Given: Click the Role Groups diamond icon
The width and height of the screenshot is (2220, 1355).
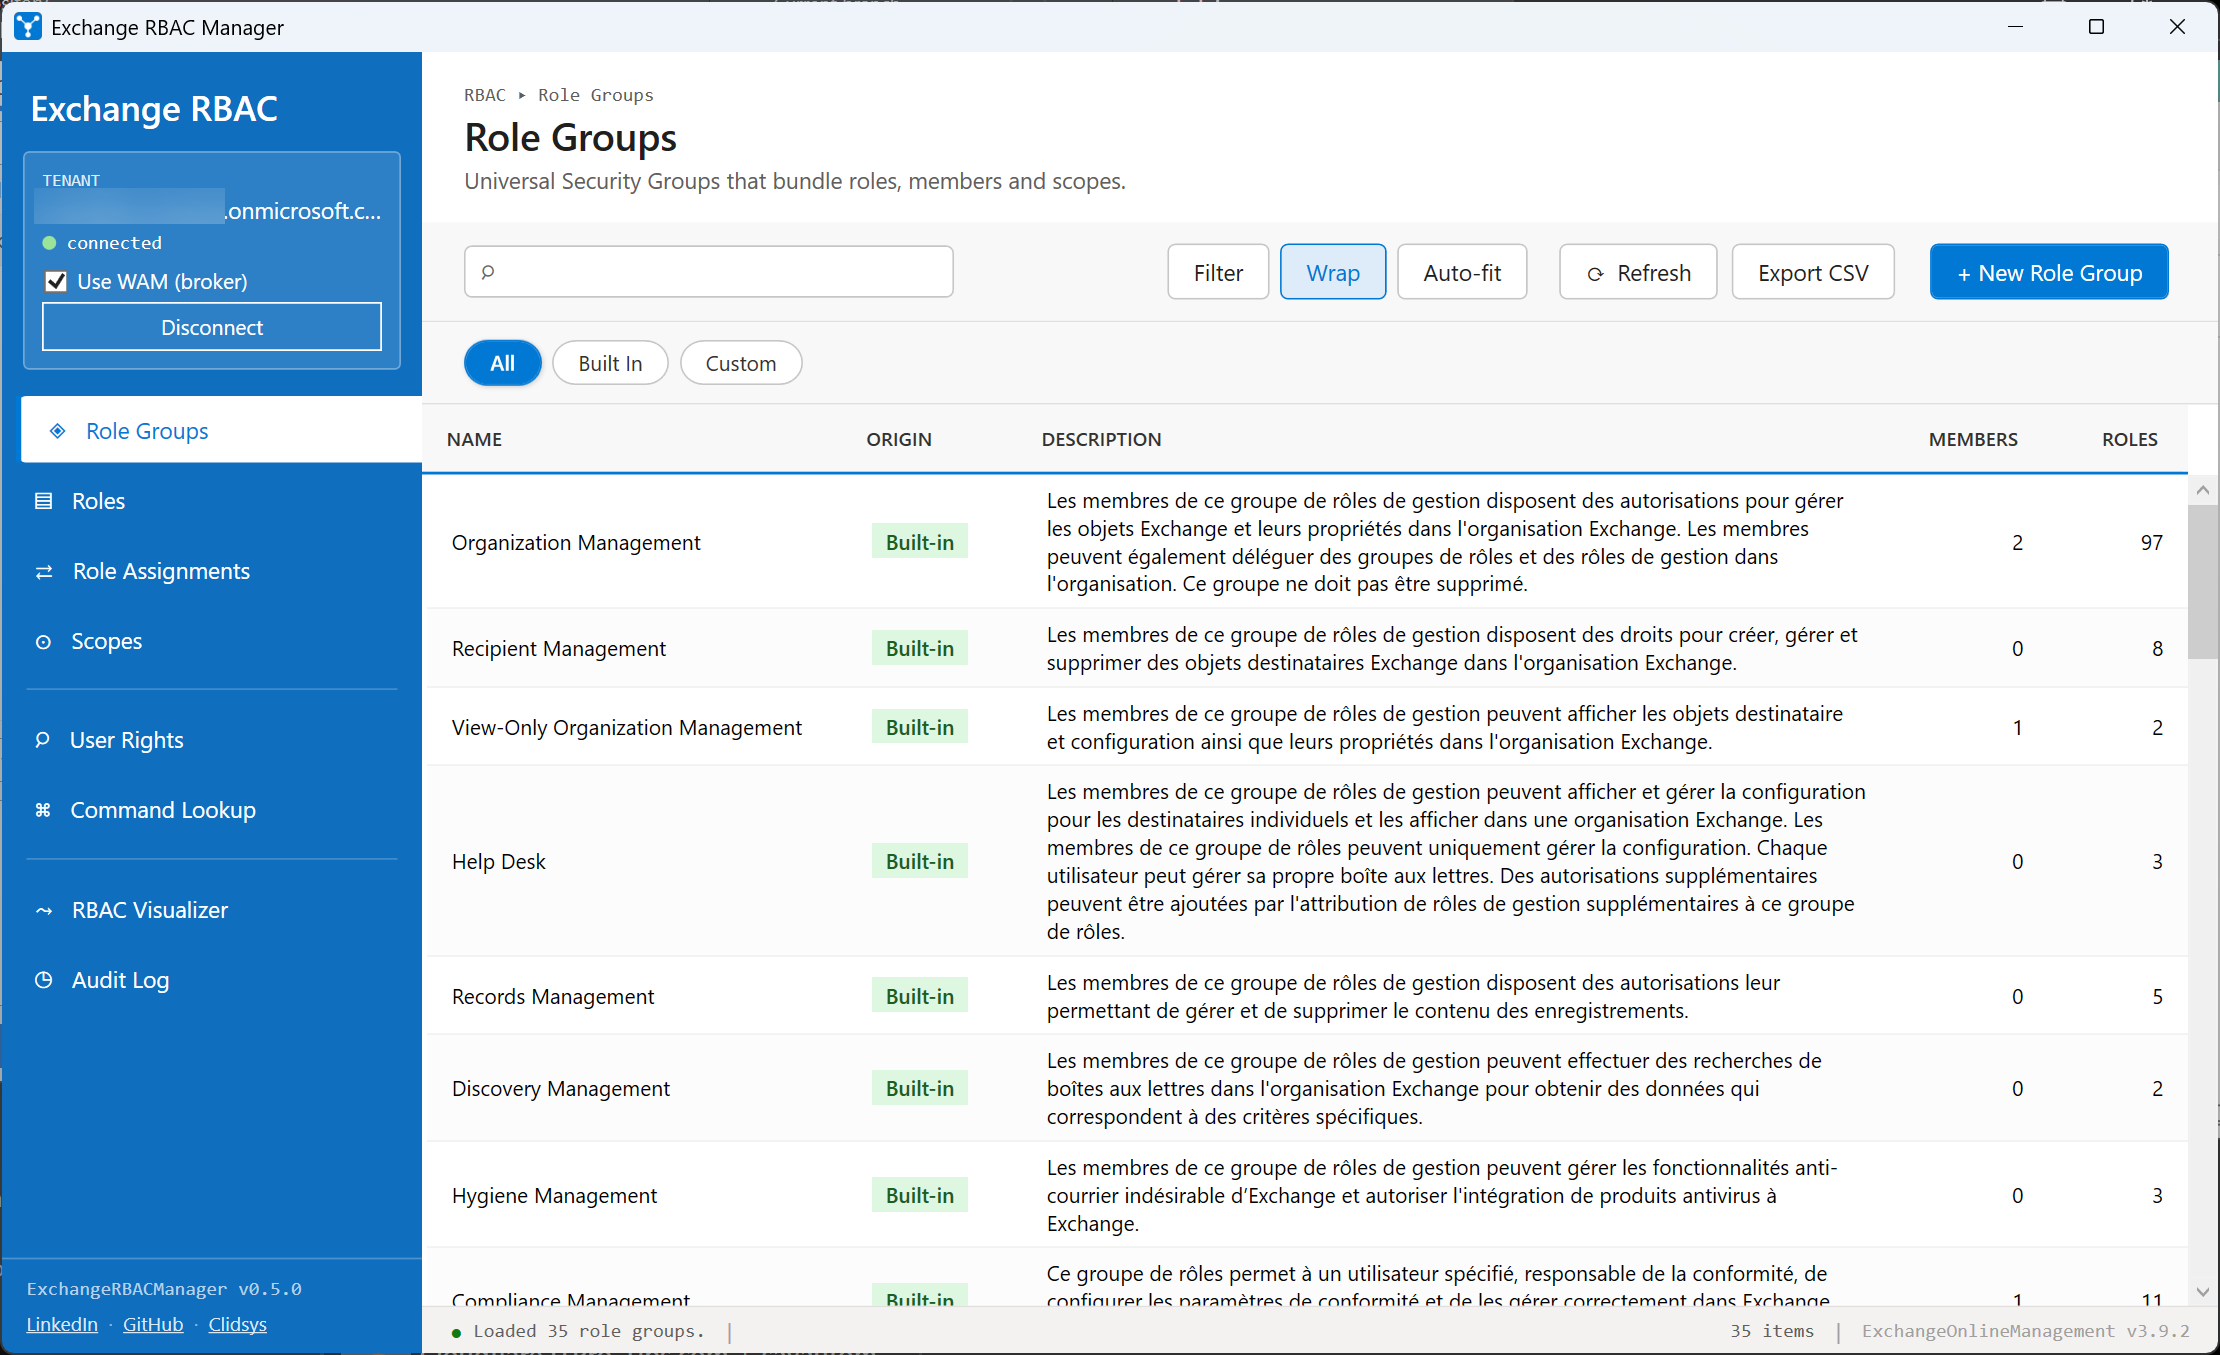Looking at the screenshot, I should coord(58,431).
